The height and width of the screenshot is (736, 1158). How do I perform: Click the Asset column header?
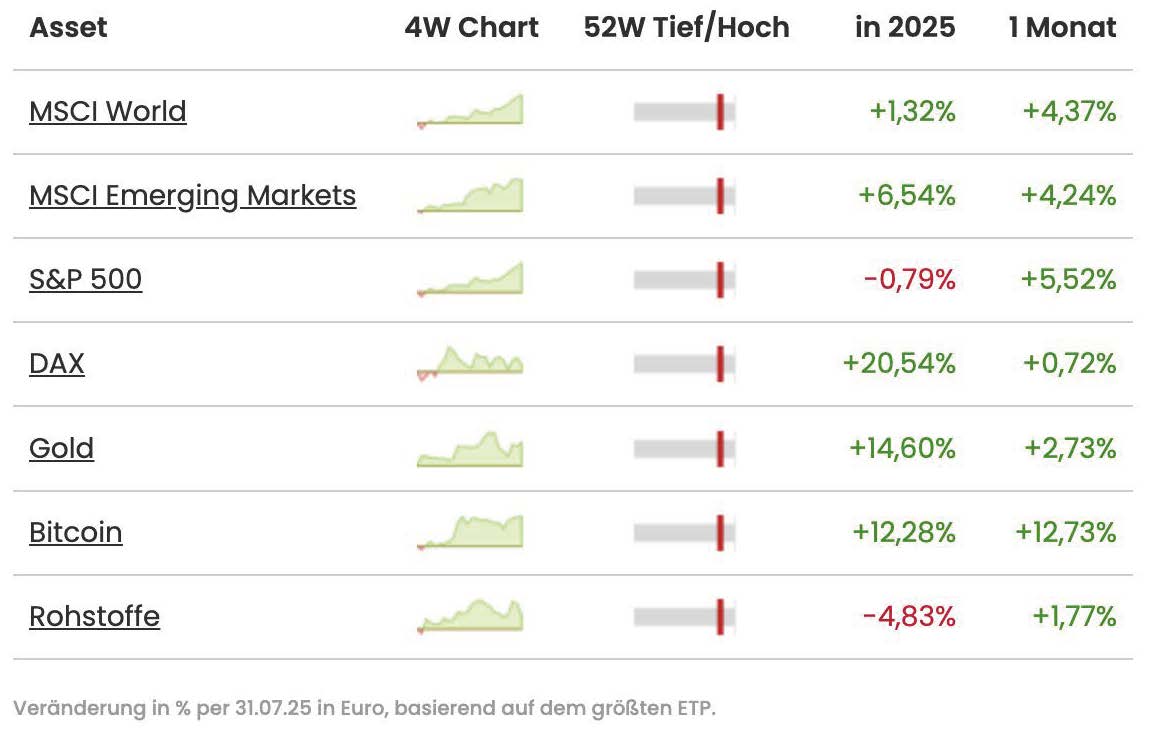tap(68, 28)
